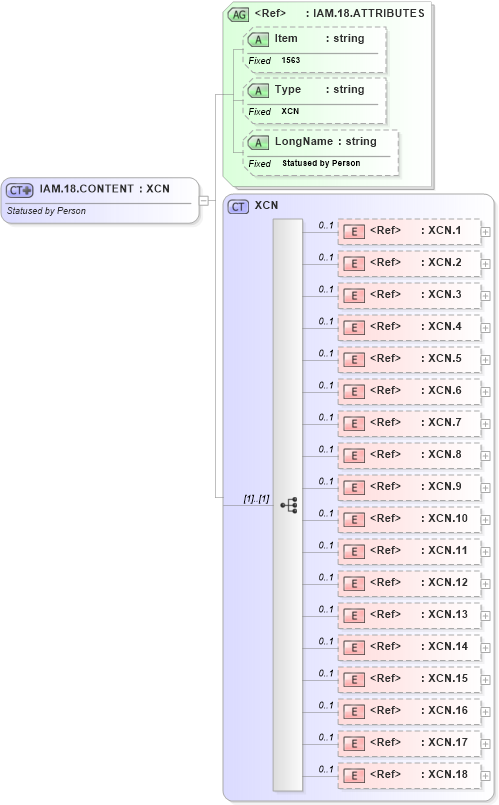Select the 'Statused by Person' annotation under IAM.18.CONTENT
Screen dimensions: 499x805
[x=46, y=211]
